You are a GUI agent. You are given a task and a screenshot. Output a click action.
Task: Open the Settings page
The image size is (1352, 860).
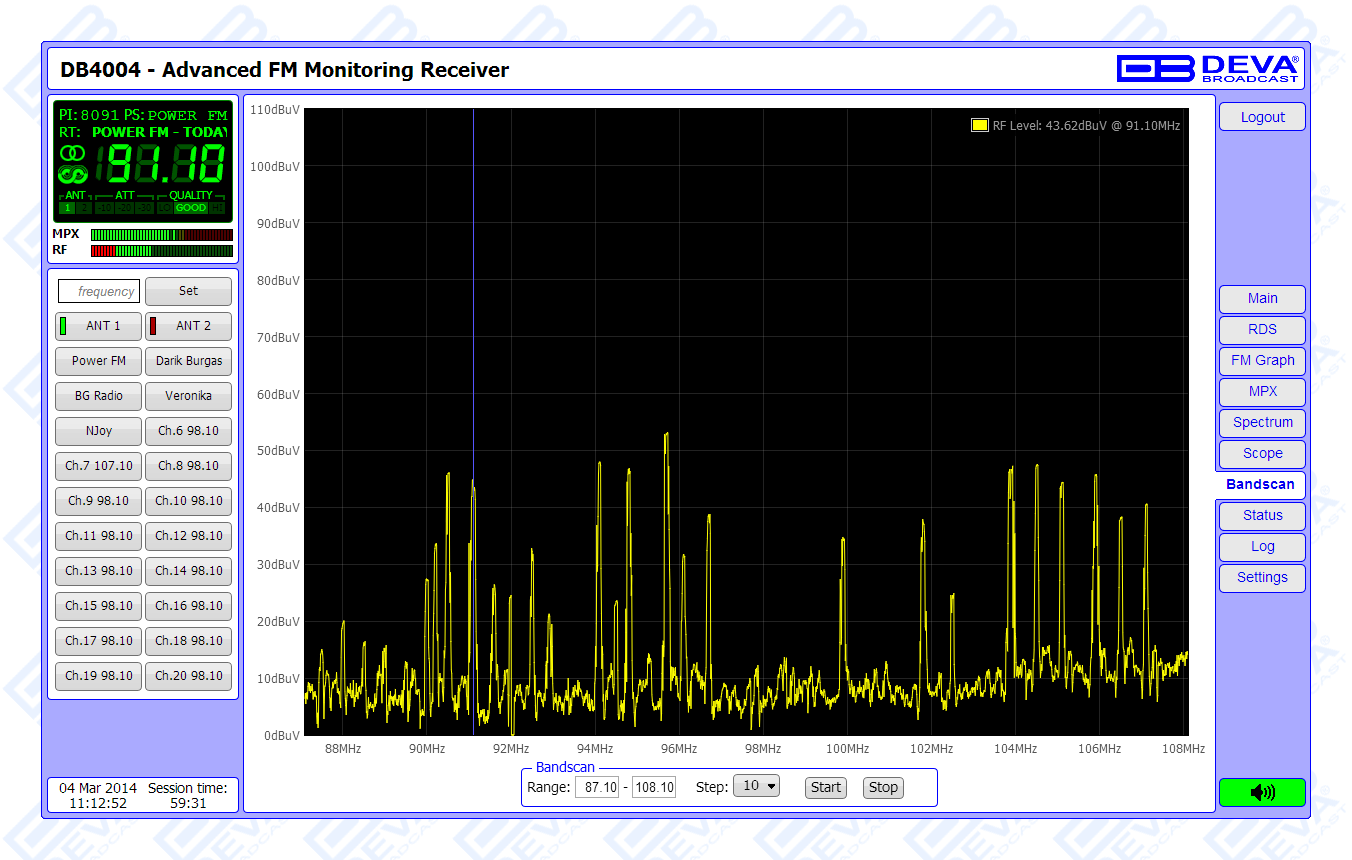pos(1262,577)
